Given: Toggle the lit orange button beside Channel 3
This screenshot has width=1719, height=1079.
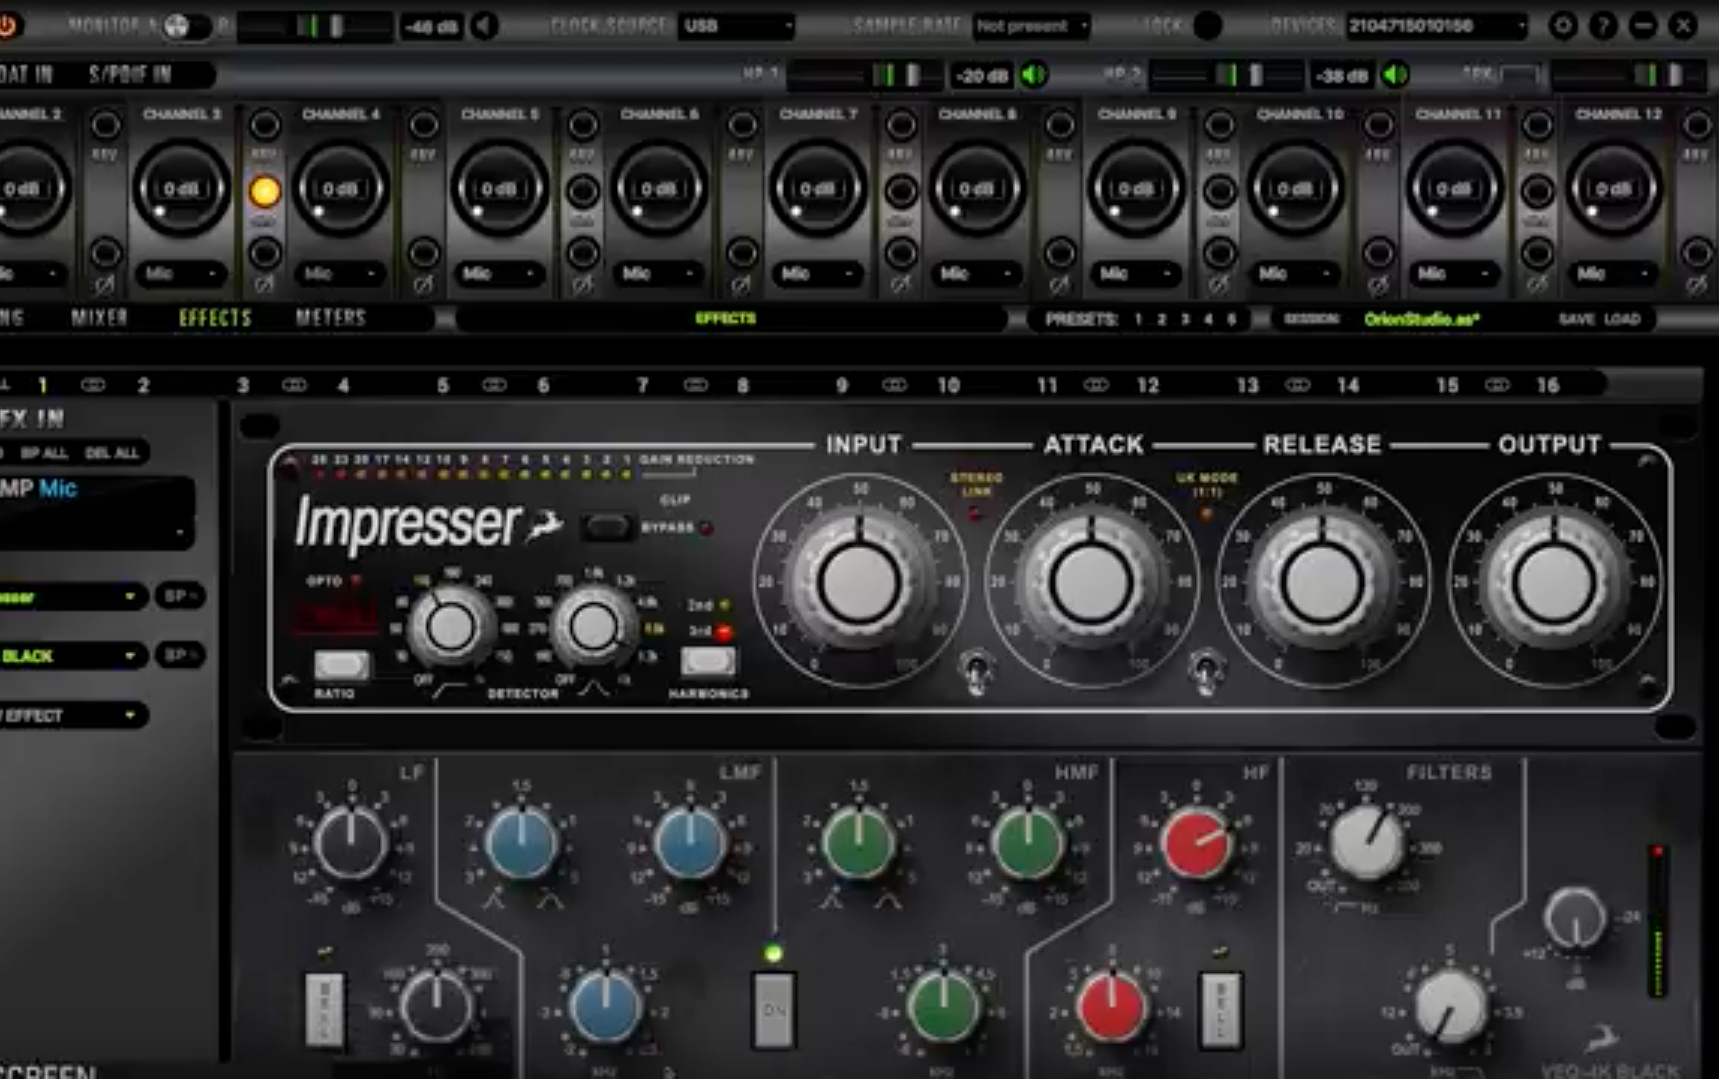Looking at the screenshot, I should (265, 191).
